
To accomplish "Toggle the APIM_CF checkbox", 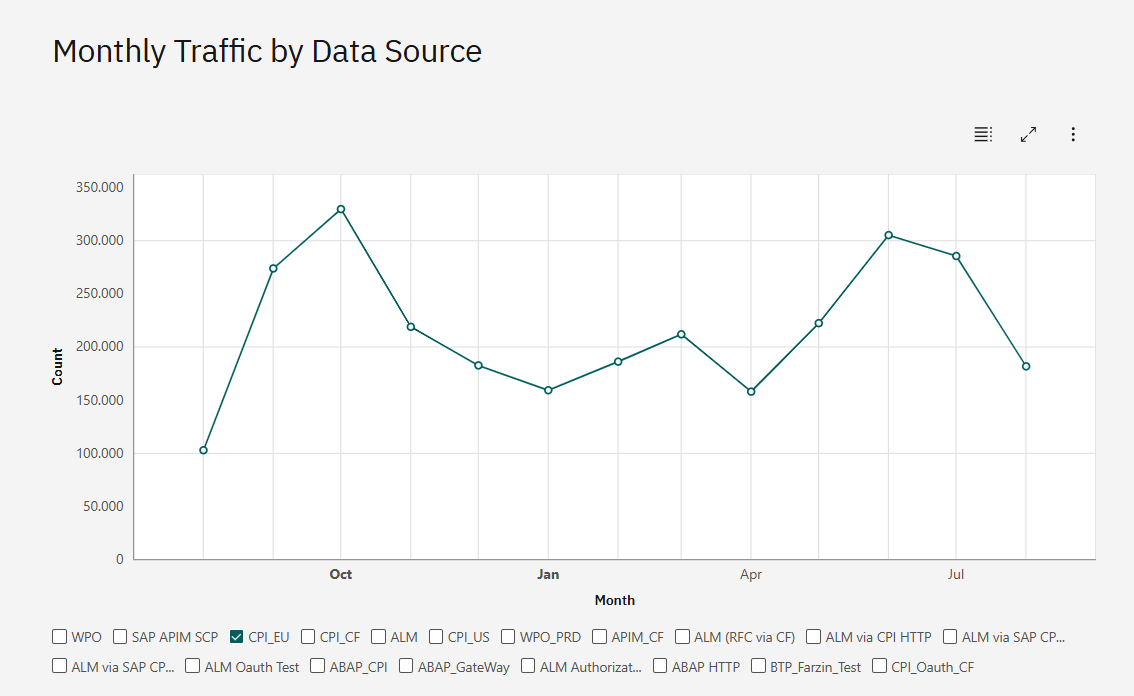I will point(600,637).
